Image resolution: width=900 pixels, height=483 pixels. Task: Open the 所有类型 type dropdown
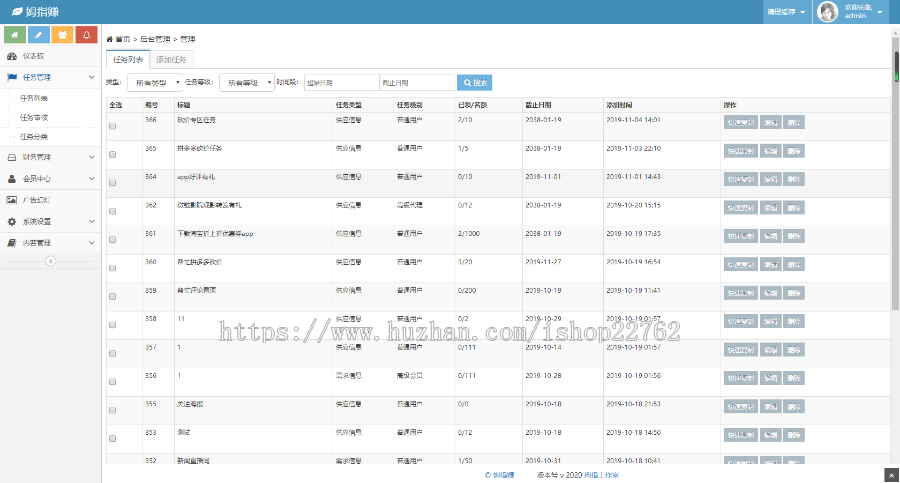click(154, 83)
